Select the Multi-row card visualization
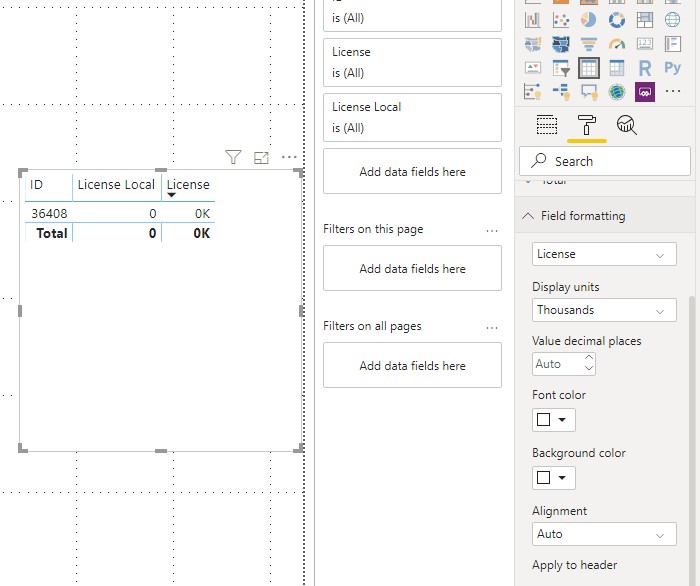This screenshot has width=700, height=586. [672, 44]
